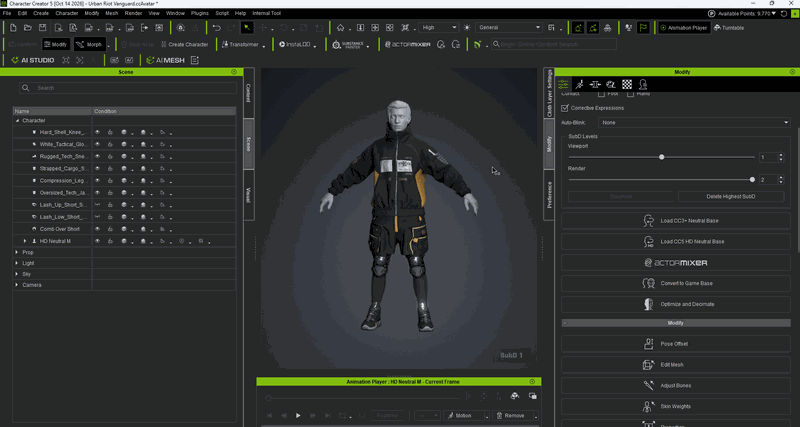800x427 pixels.
Task: Expand the Prop tree node
Action: [17, 253]
